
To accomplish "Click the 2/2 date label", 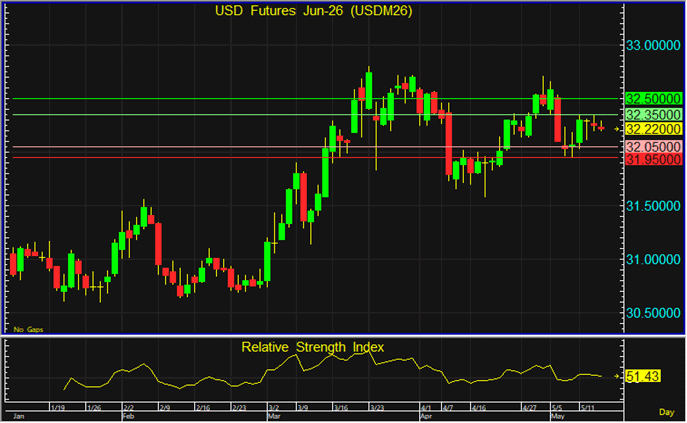I will pos(128,408).
